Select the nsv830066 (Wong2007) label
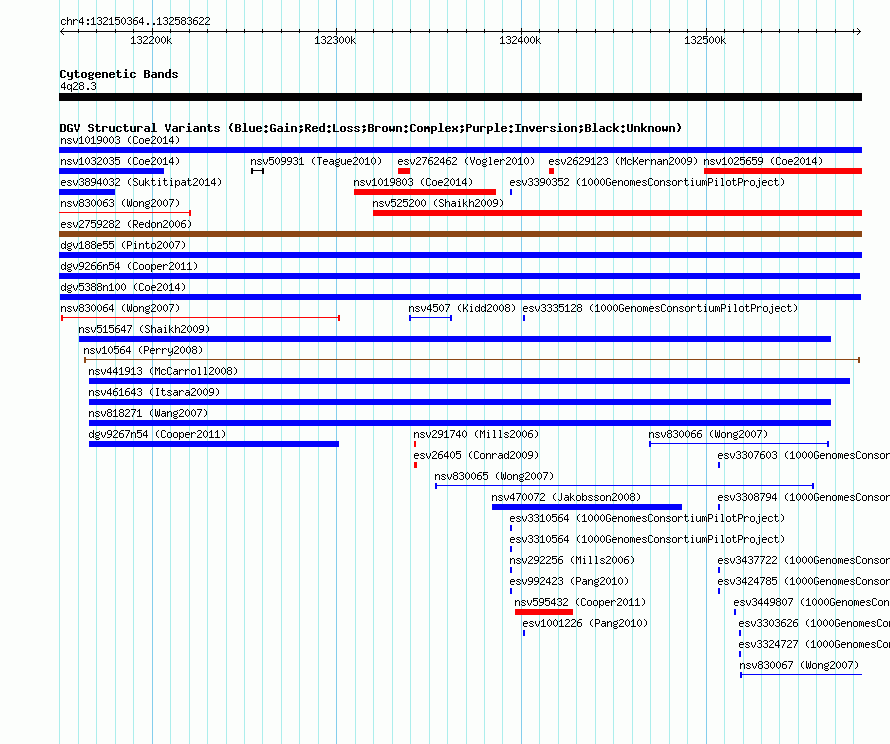The image size is (890, 744). (708, 434)
